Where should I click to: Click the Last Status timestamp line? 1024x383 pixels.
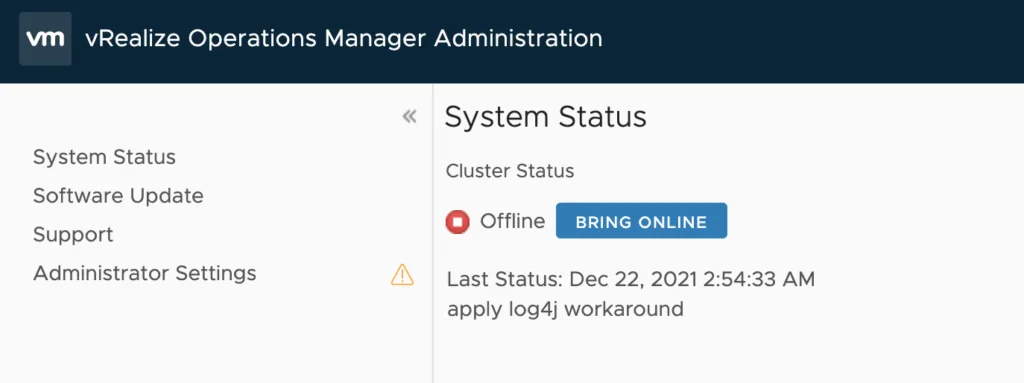631,280
